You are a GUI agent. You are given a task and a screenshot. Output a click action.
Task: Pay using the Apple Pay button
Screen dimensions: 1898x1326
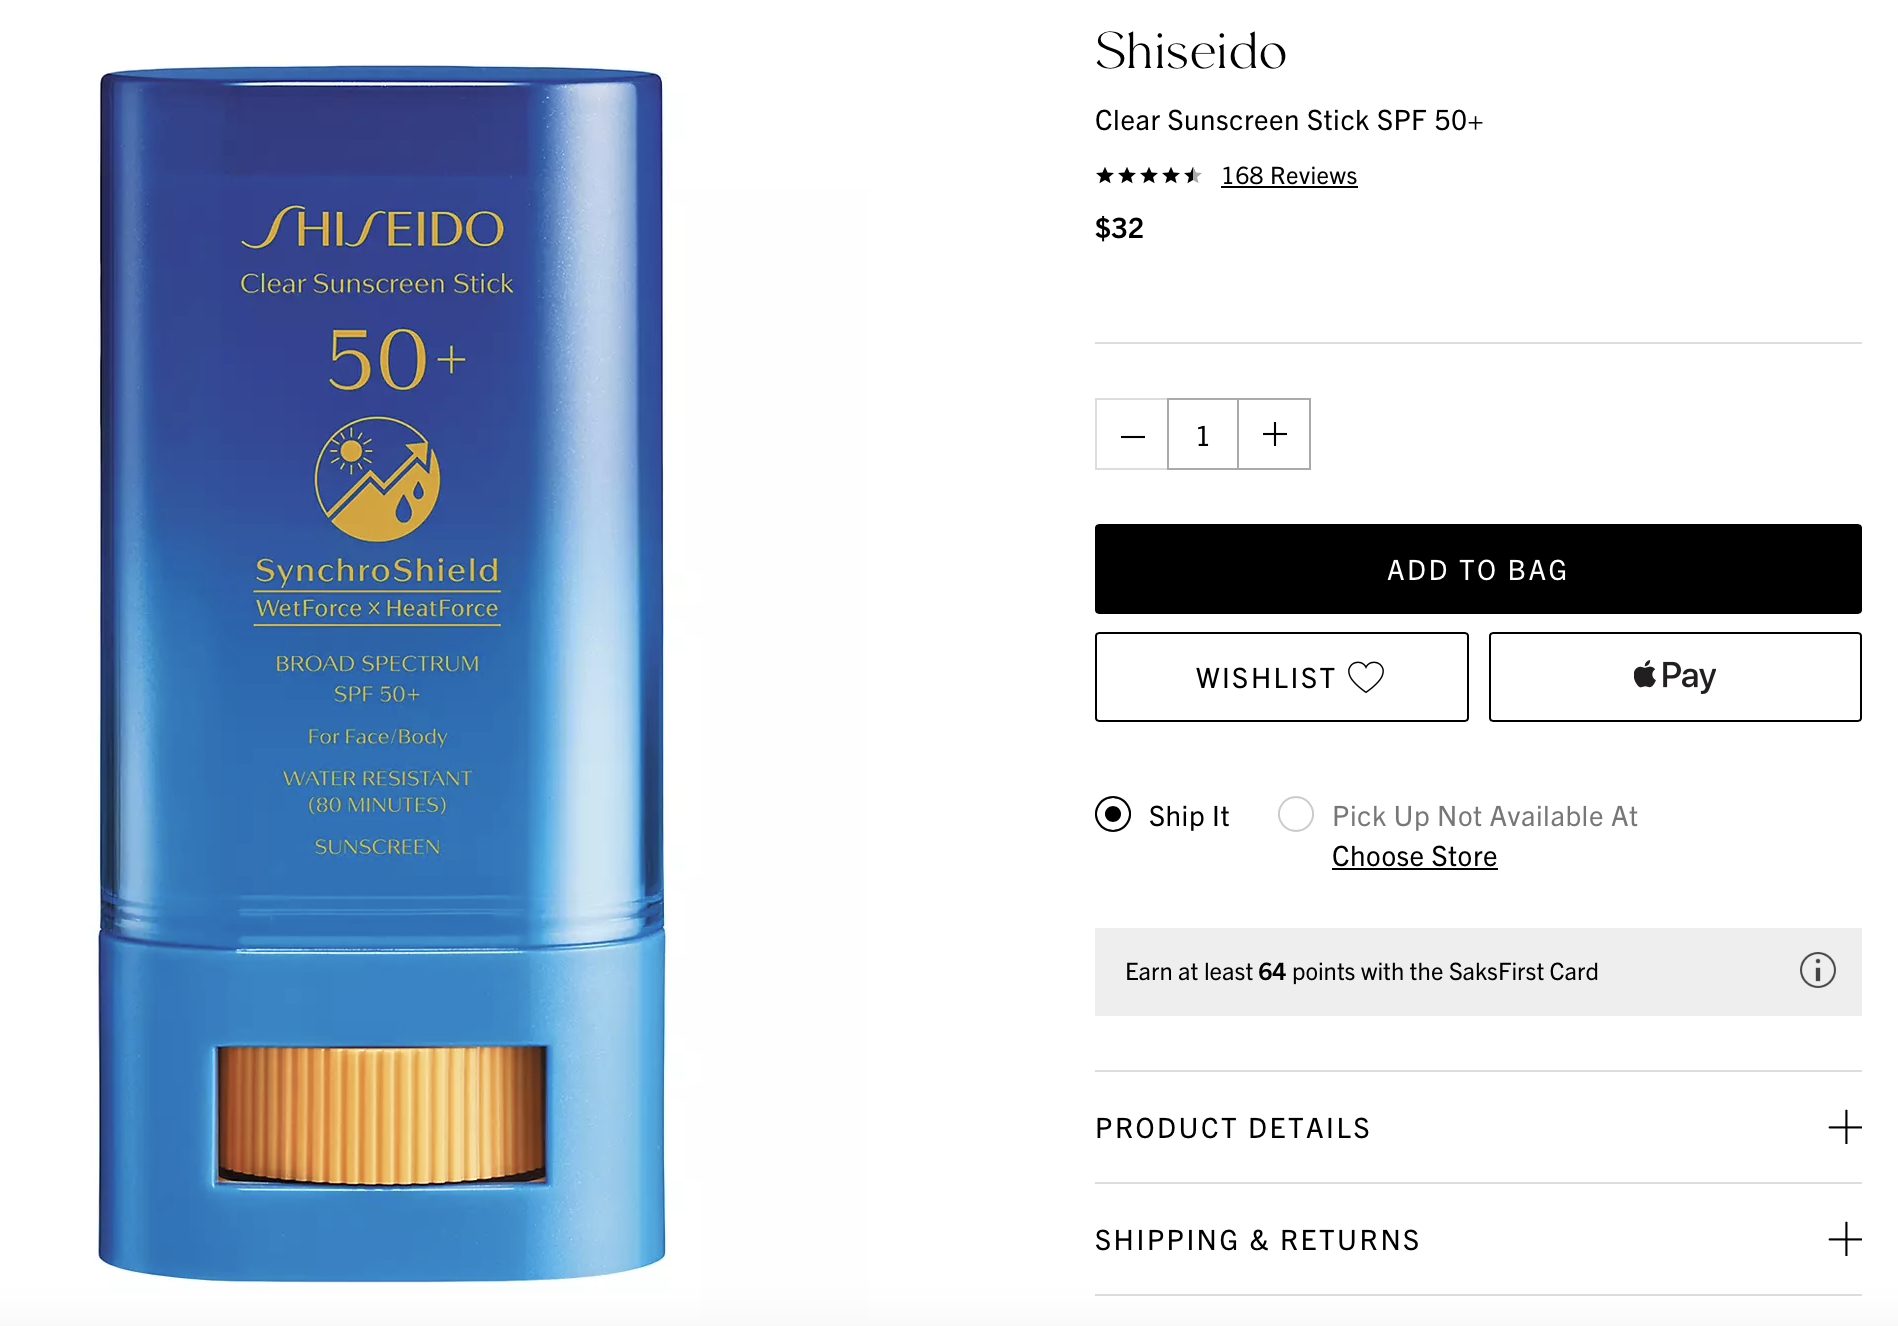[x=1675, y=677]
